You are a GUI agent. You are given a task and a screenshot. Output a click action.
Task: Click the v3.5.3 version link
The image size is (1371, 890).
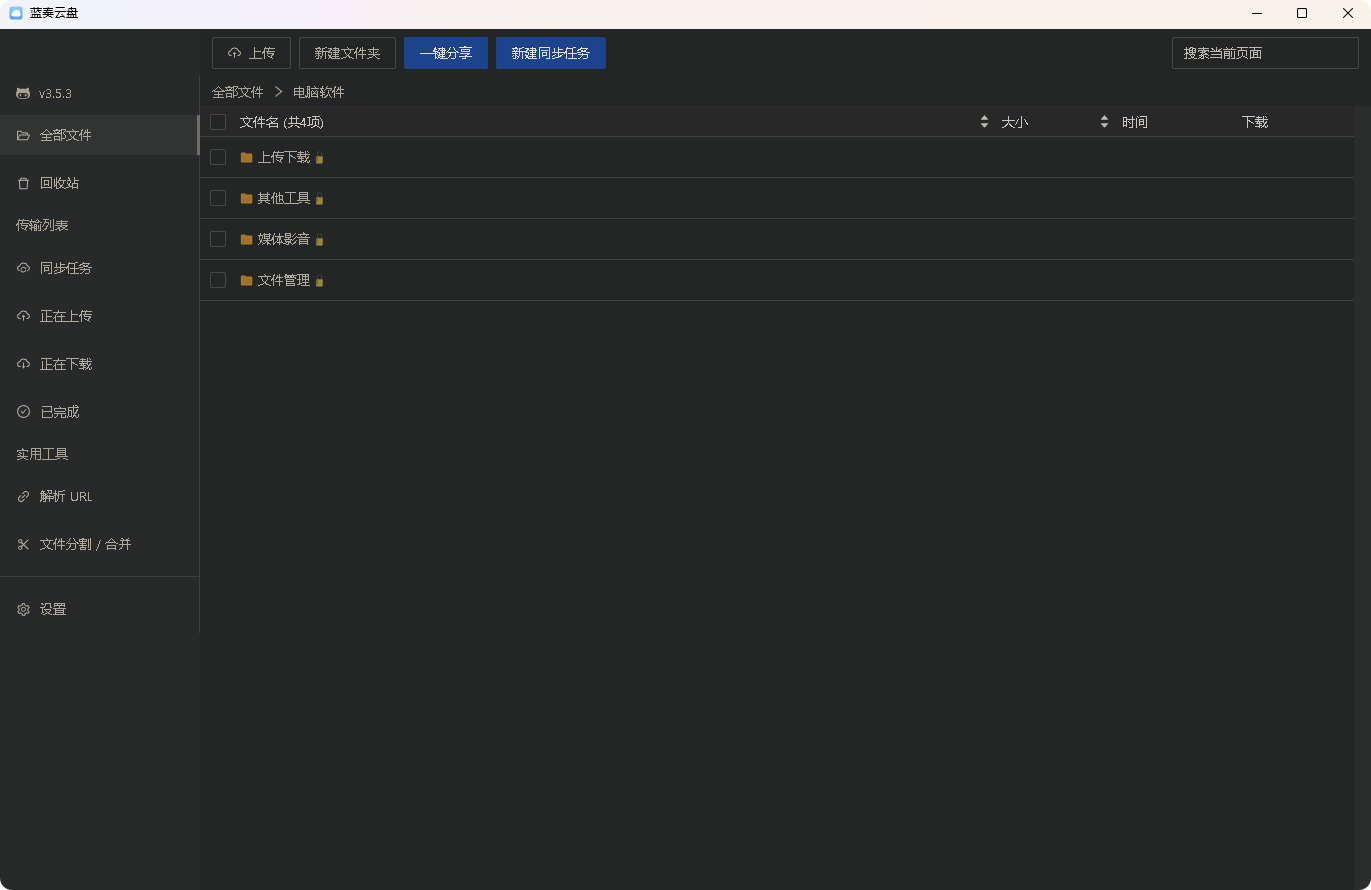[x=55, y=93]
